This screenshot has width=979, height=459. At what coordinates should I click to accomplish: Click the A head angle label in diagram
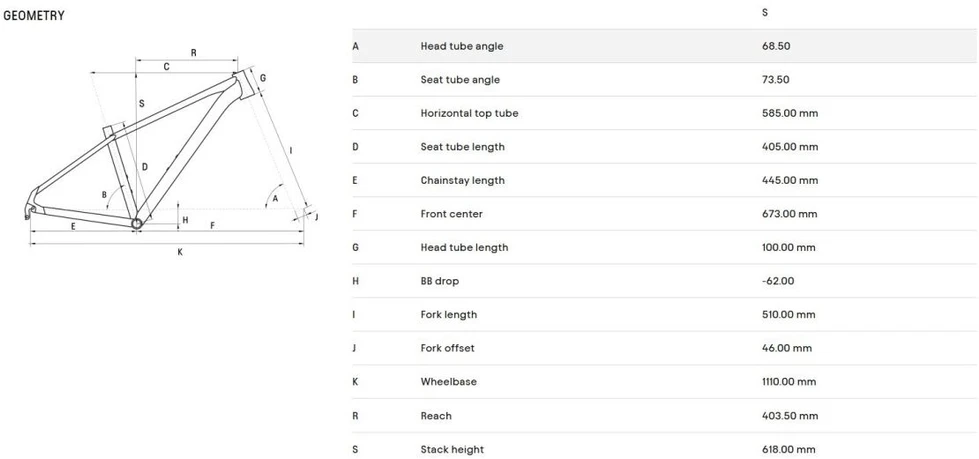tap(275, 199)
